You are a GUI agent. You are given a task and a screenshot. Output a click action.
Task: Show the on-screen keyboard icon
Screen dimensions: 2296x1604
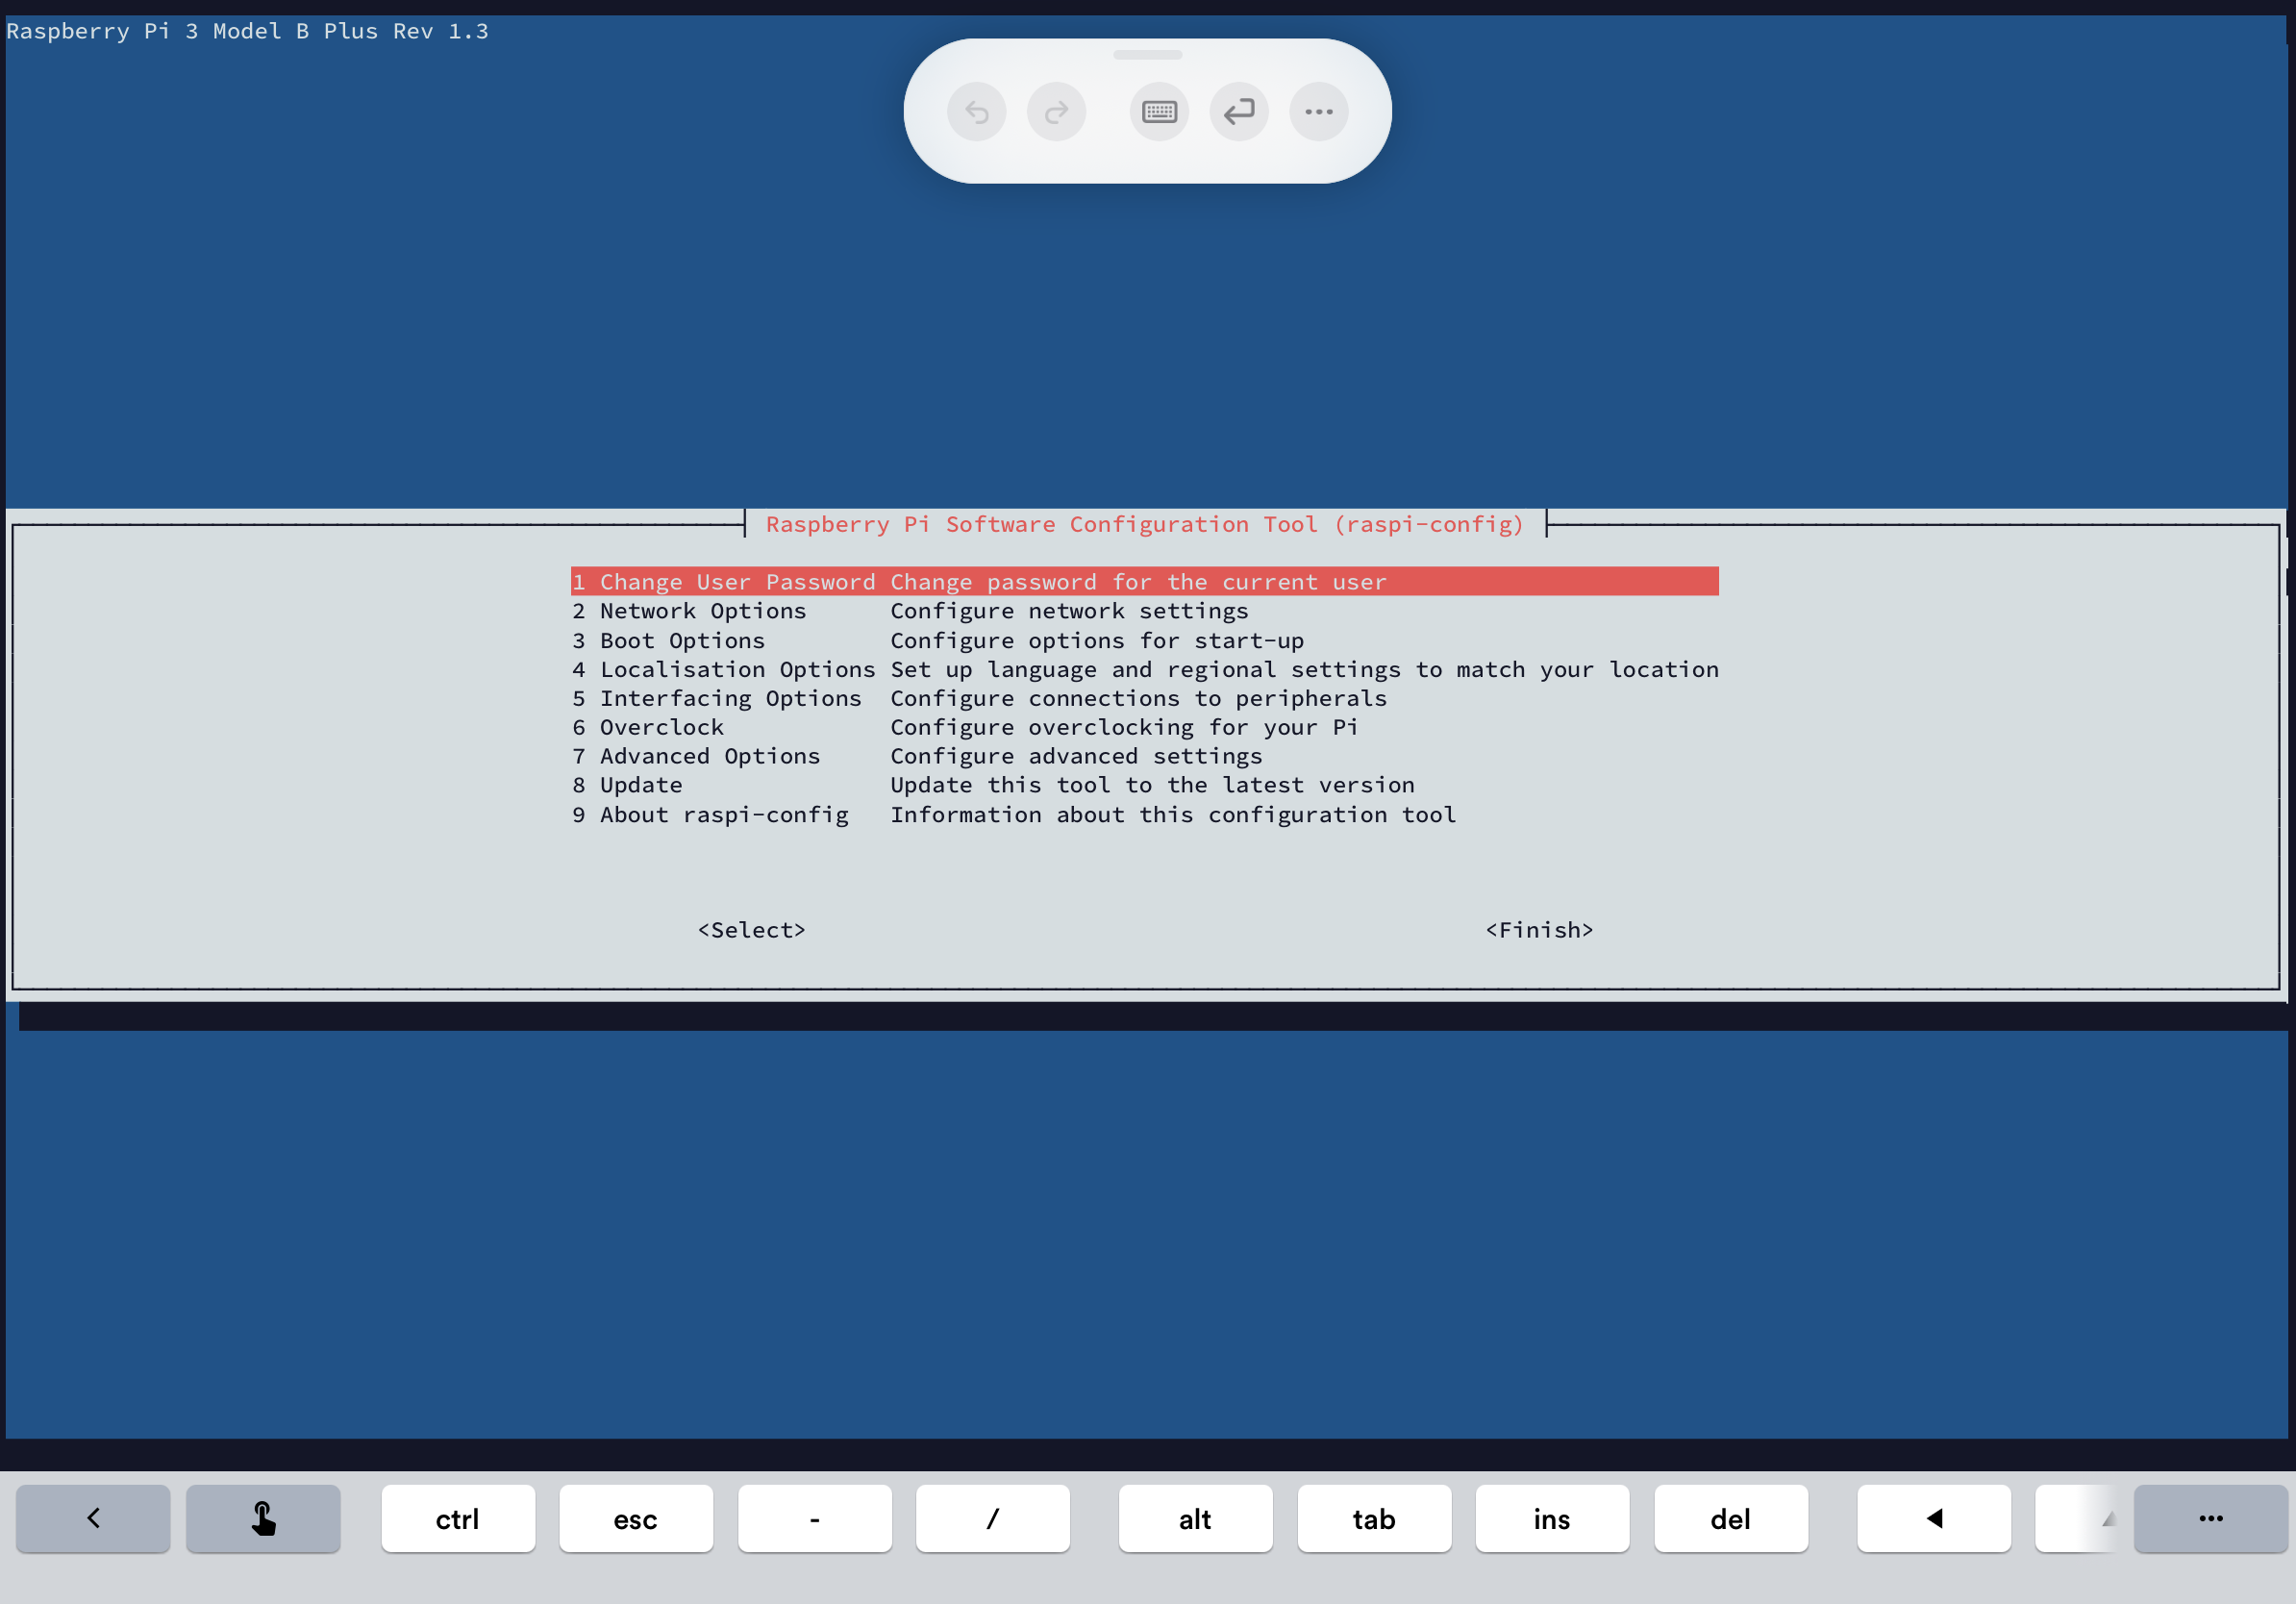pos(1159,112)
